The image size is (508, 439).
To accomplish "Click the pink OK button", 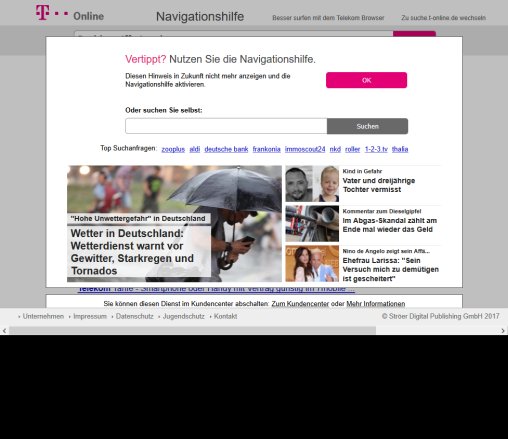I will click(x=366, y=80).
